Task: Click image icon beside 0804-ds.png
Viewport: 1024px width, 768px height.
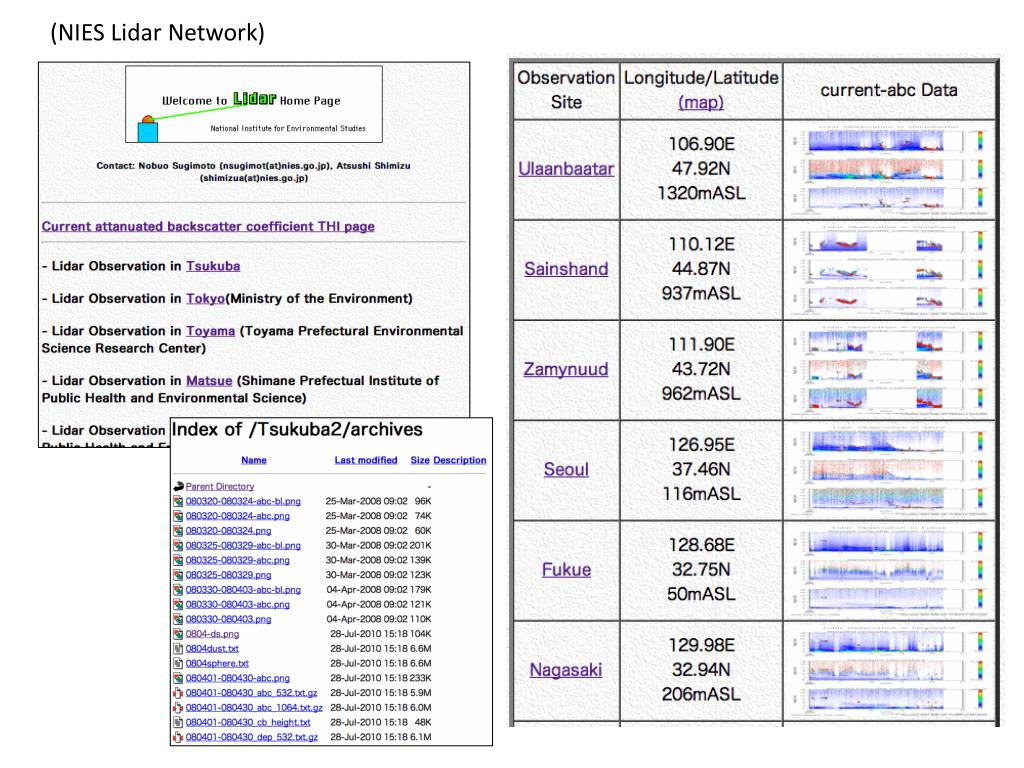Action: pyautogui.click(x=178, y=633)
